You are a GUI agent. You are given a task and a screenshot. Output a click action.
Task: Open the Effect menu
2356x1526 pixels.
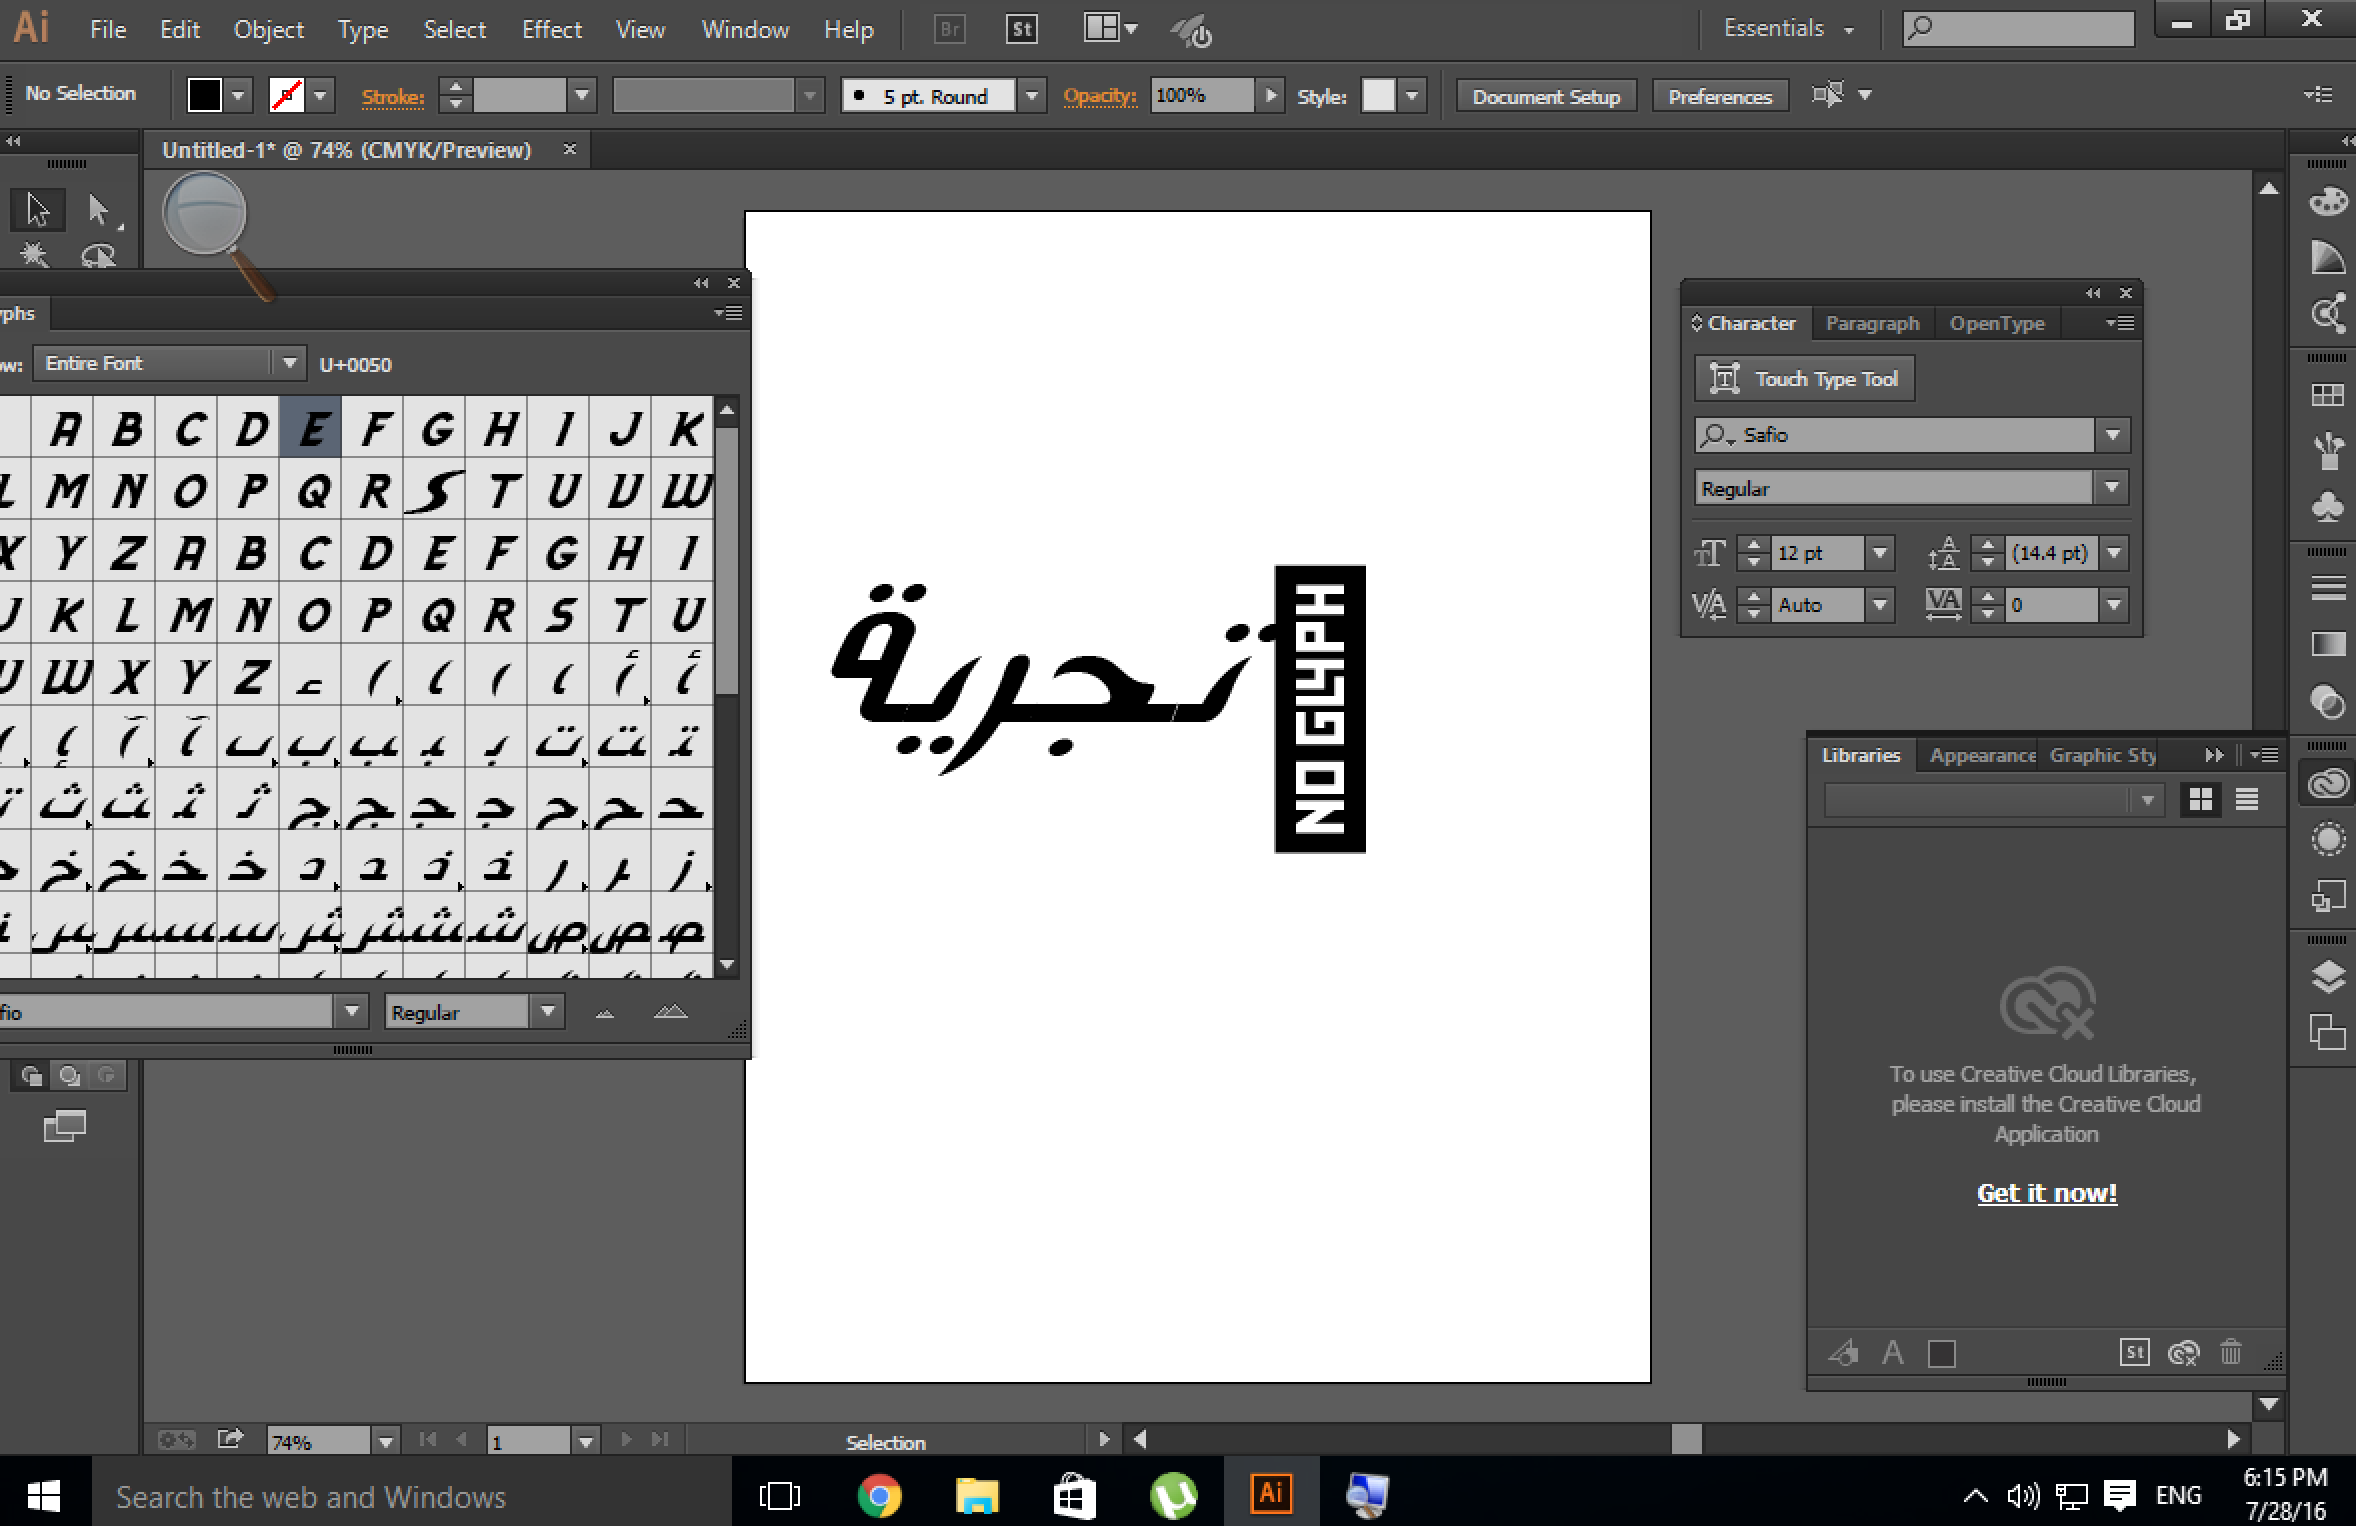551,30
